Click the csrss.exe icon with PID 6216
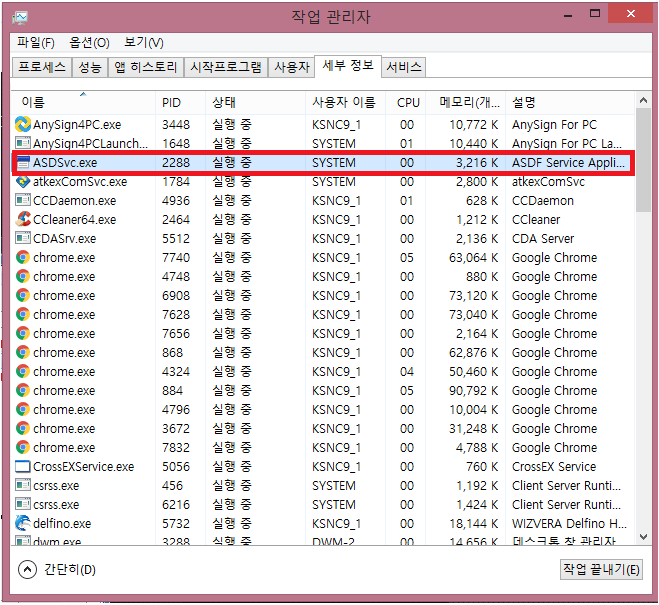Screen dimensions: 659x605 pos(23,504)
